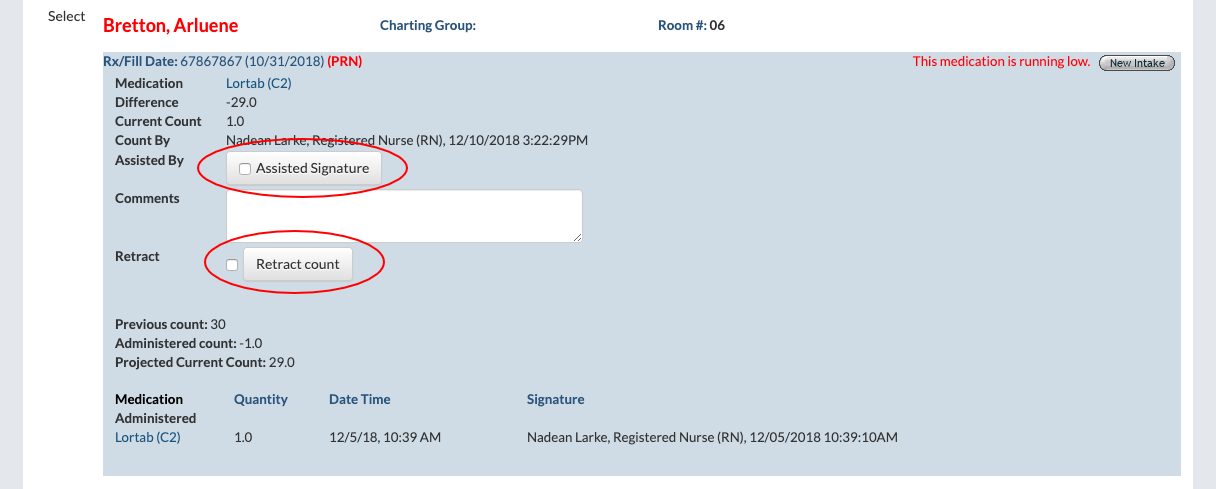Grab the Comments box resize handle
The height and width of the screenshot is (489, 1216).
[x=577, y=236]
